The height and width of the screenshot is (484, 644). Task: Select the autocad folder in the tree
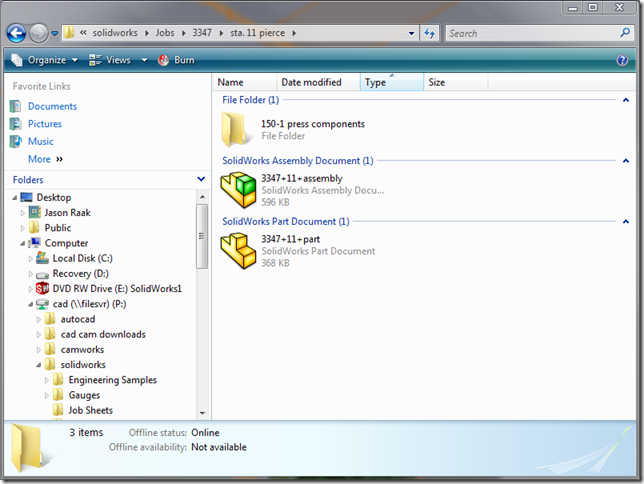click(78, 319)
